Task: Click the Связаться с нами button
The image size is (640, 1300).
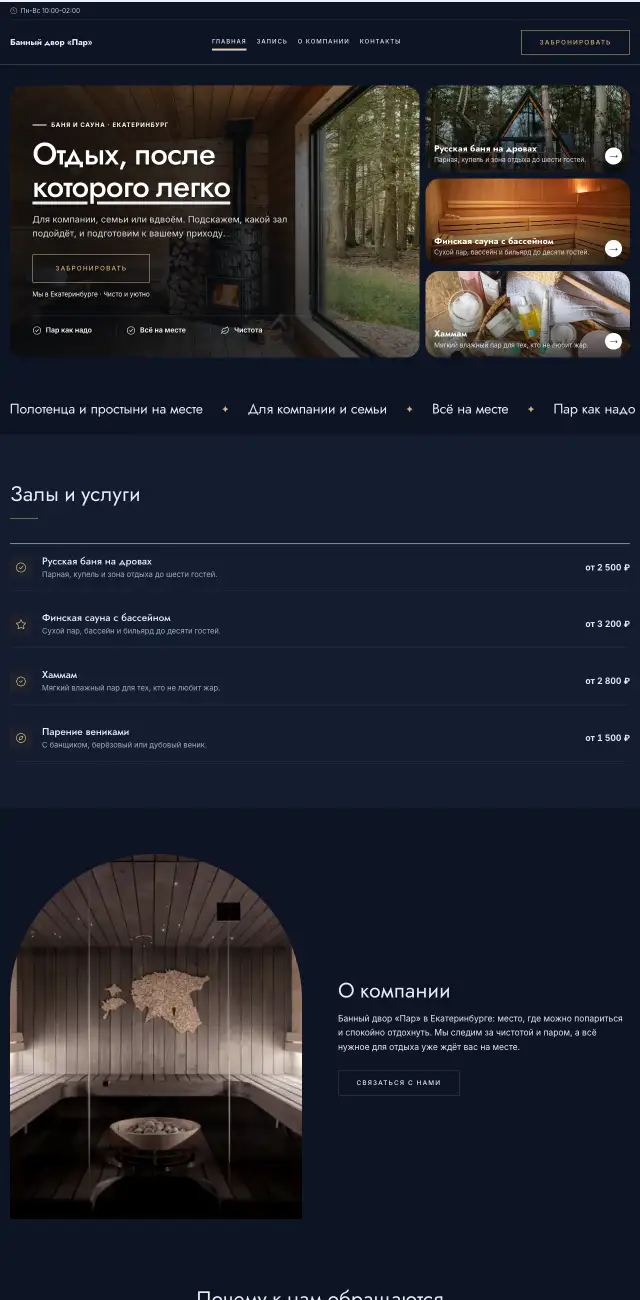Action: pos(399,1083)
